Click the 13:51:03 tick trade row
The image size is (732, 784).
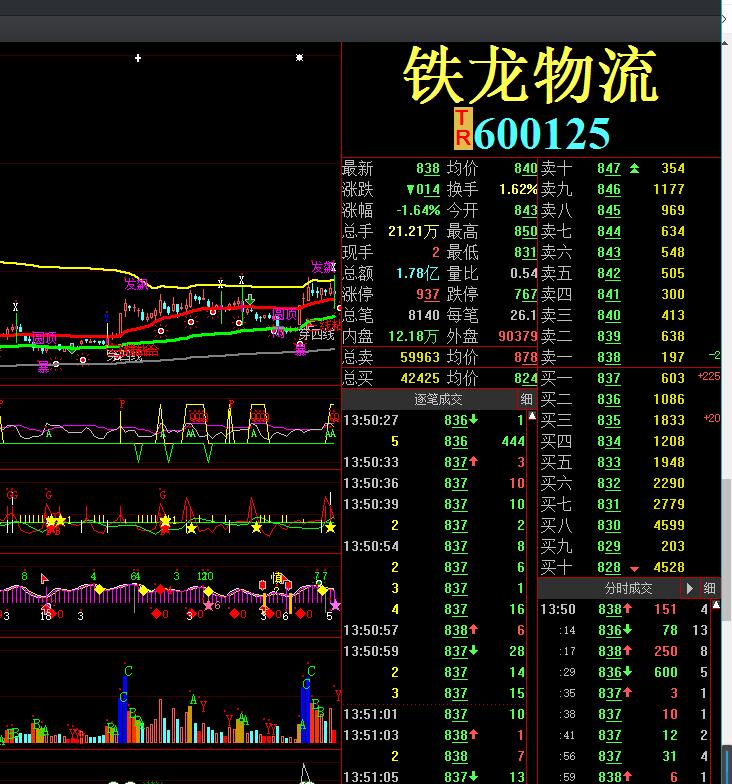point(434,736)
